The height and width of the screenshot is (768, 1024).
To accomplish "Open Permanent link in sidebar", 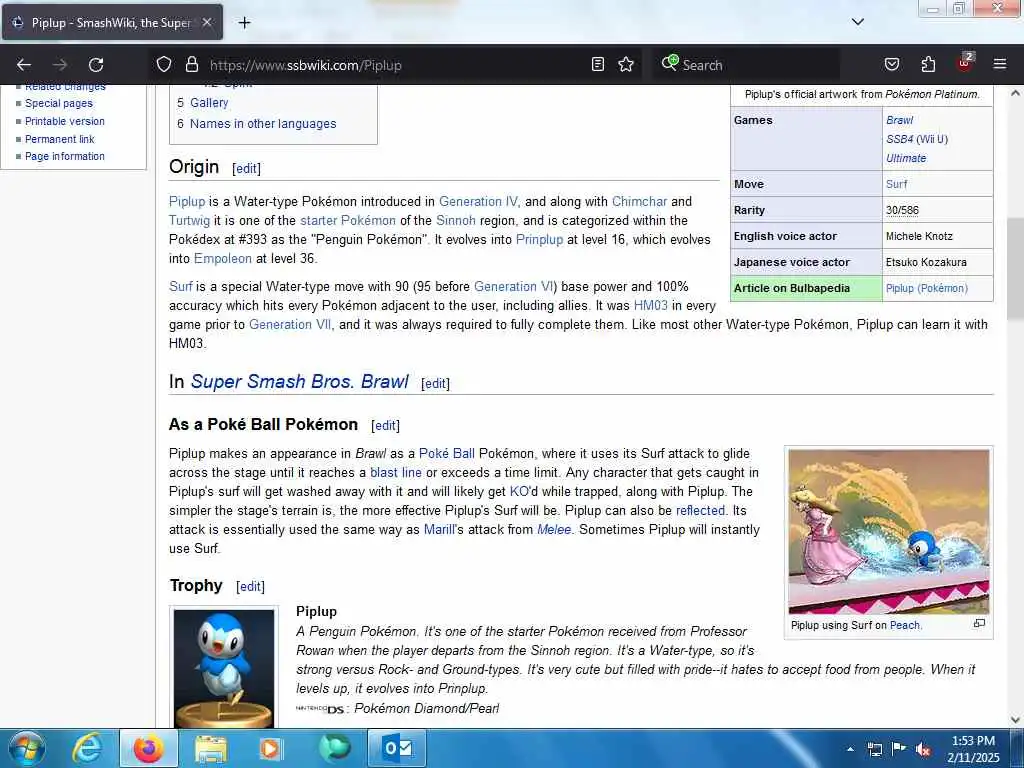I will click(x=59, y=139).
